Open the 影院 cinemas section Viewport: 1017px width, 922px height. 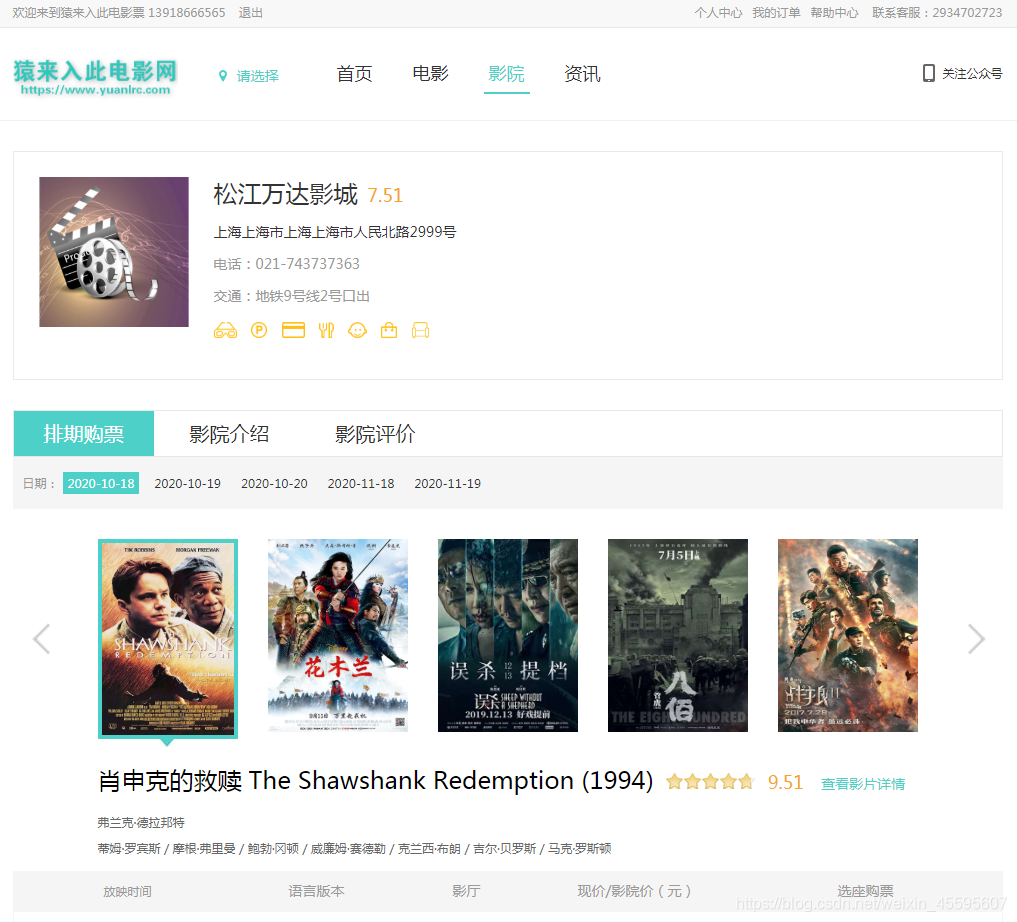coord(507,74)
